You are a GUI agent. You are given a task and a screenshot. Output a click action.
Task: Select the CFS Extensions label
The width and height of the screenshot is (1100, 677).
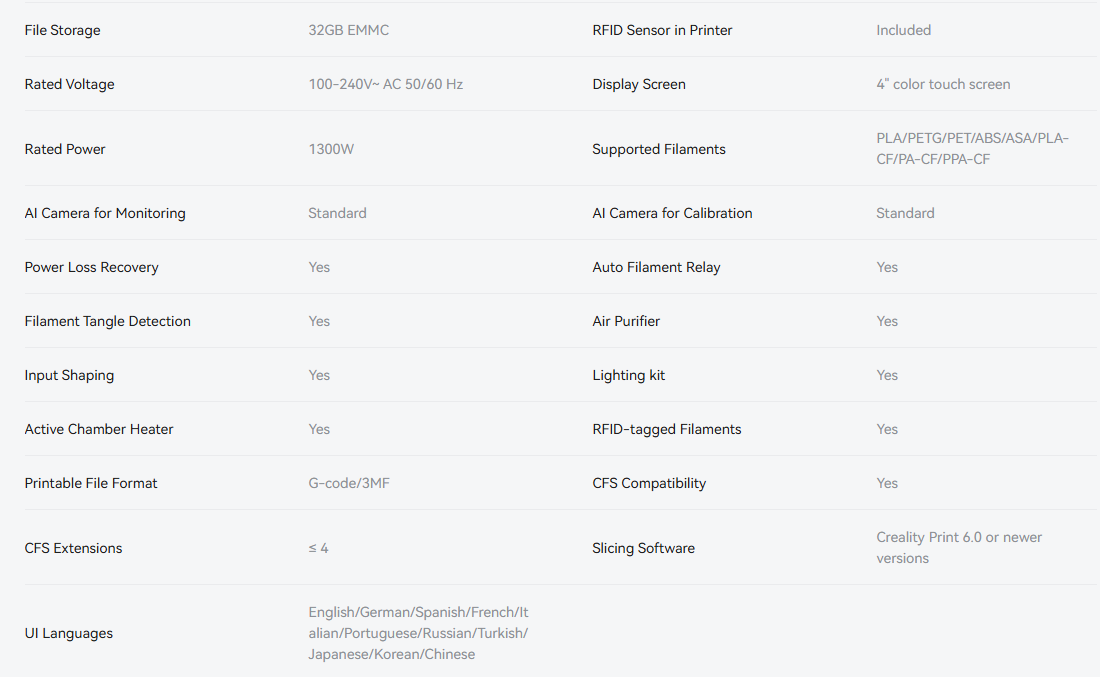(x=74, y=548)
